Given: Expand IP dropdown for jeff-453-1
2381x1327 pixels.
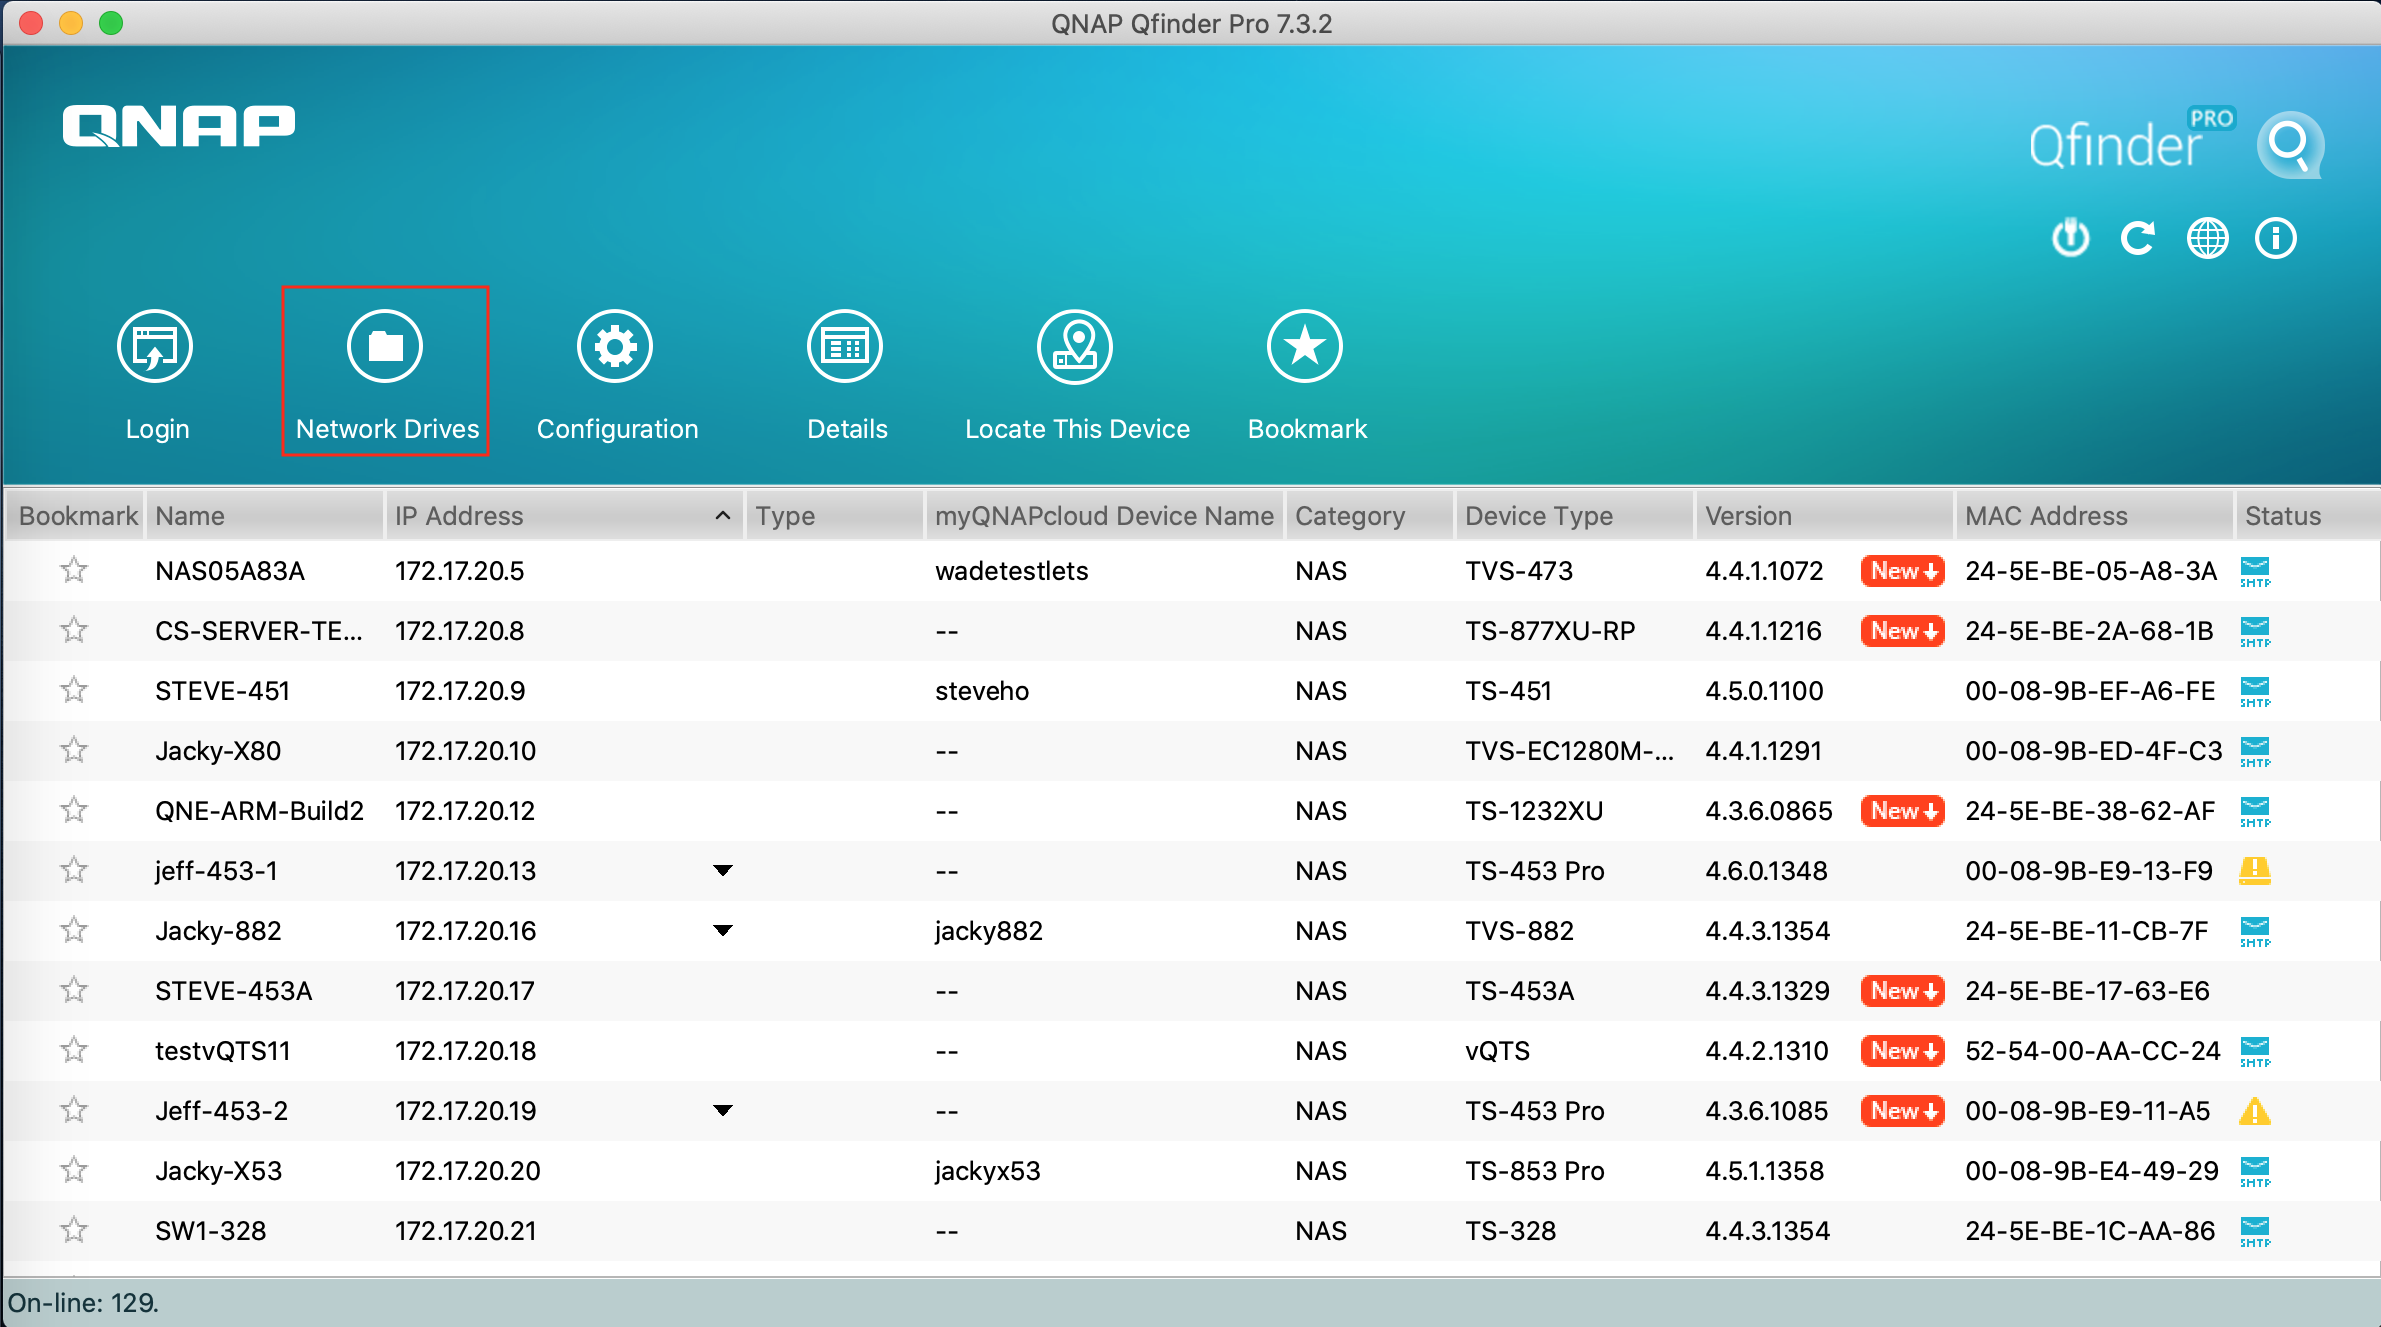Looking at the screenshot, I should (722, 871).
